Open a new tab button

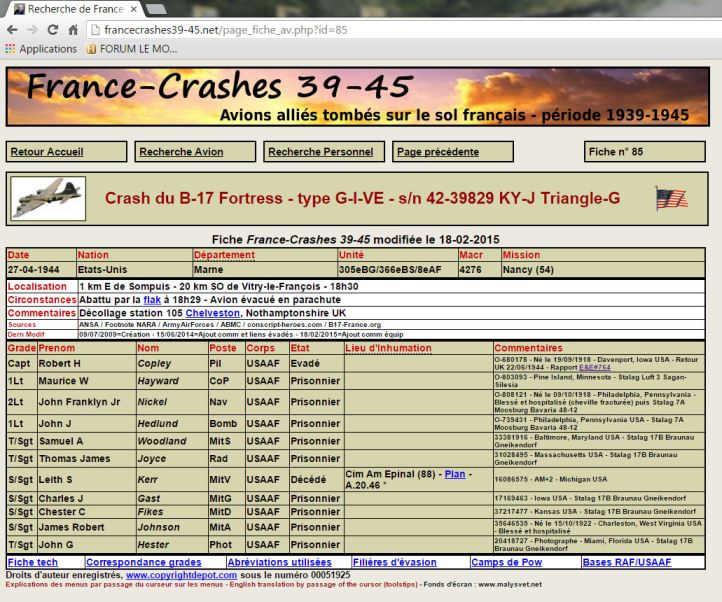tap(156, 9)
